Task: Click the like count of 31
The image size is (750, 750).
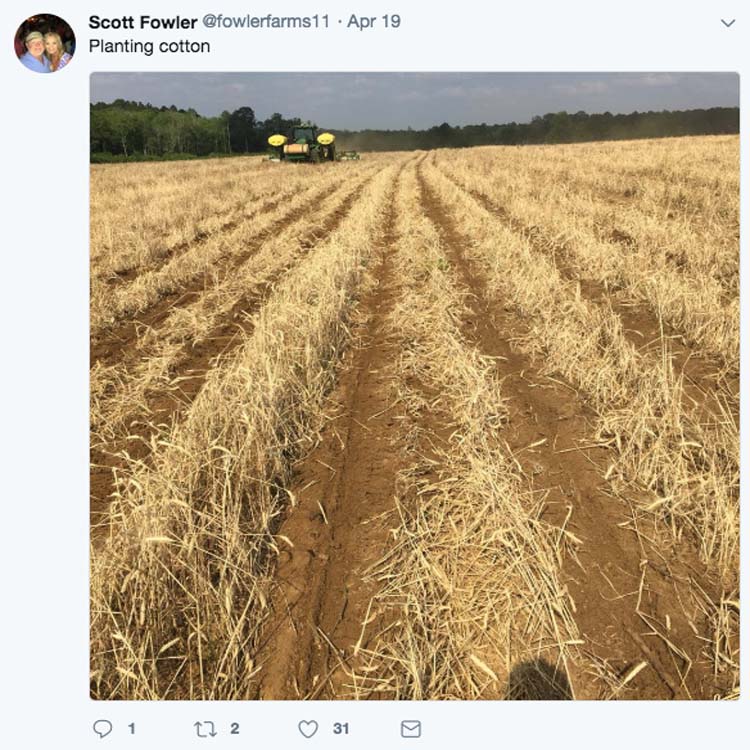Action: pyautogui.click(x=341, y=729)
